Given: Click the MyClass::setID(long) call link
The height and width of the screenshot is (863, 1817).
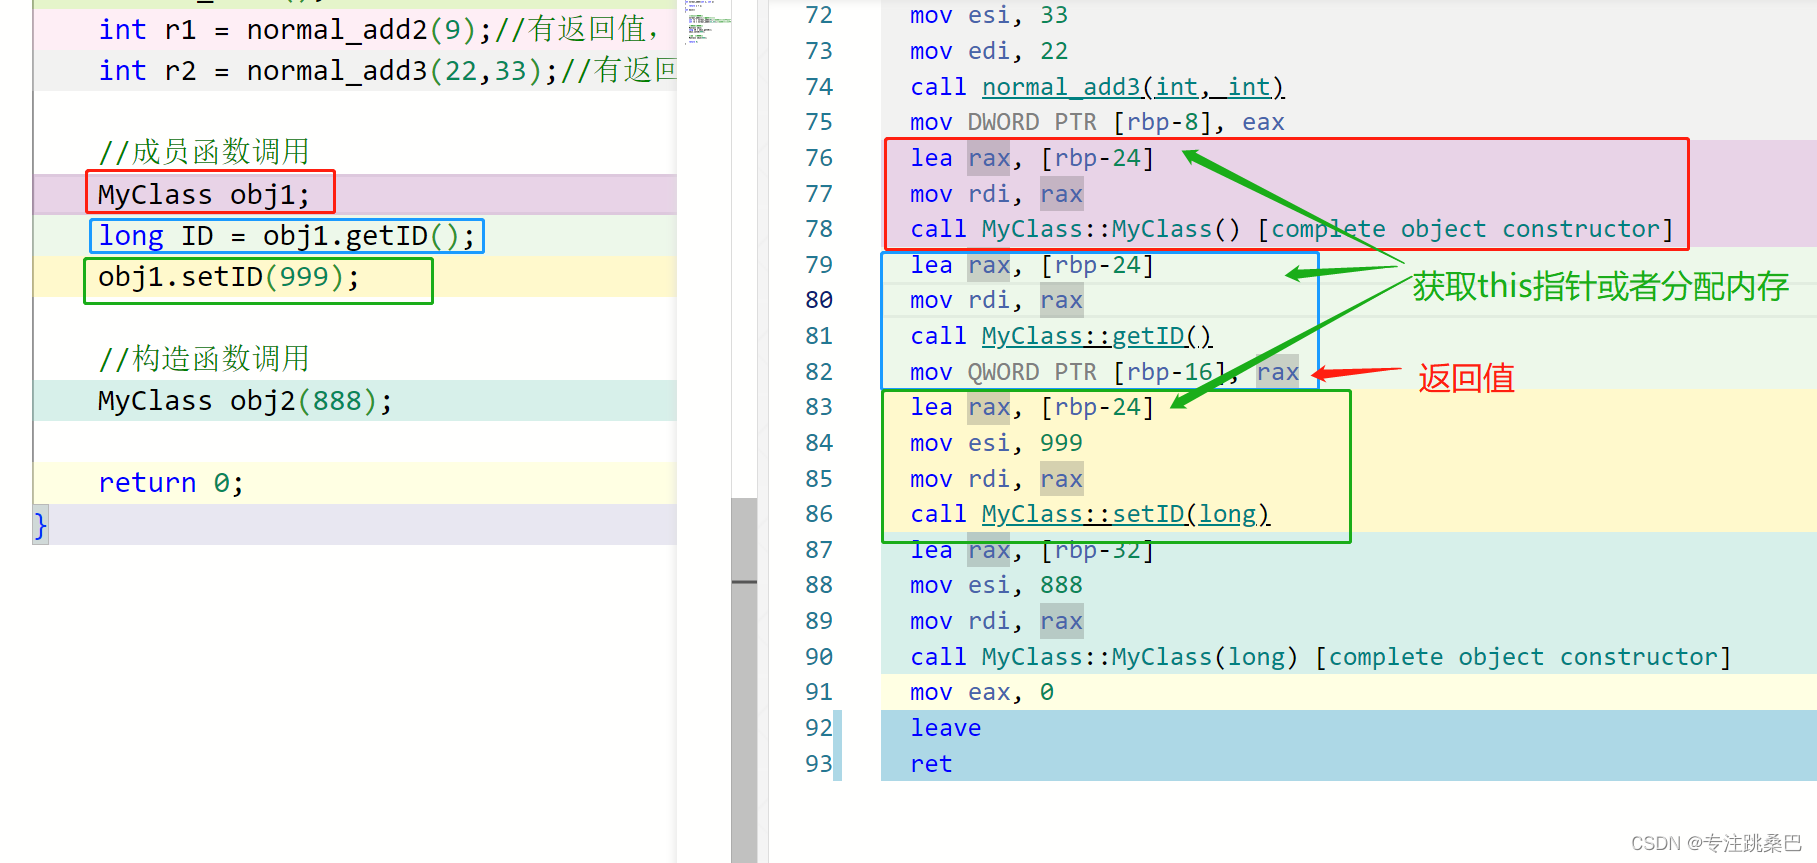Looking at the screenshot, I should (1125, 514).
